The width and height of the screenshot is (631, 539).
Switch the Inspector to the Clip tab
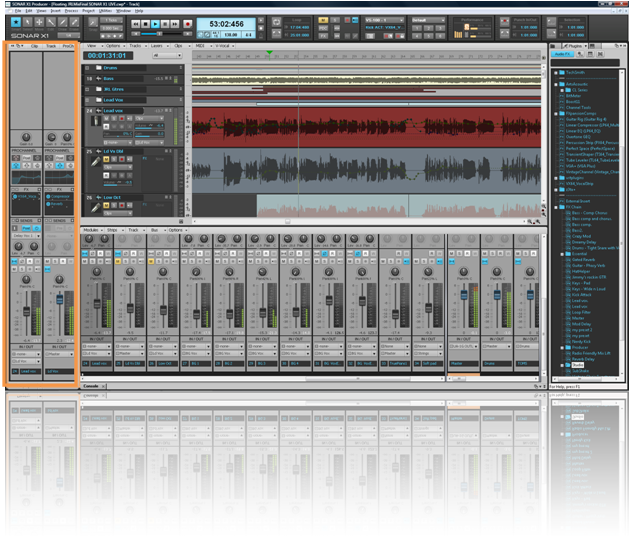(x=35, y=46)
